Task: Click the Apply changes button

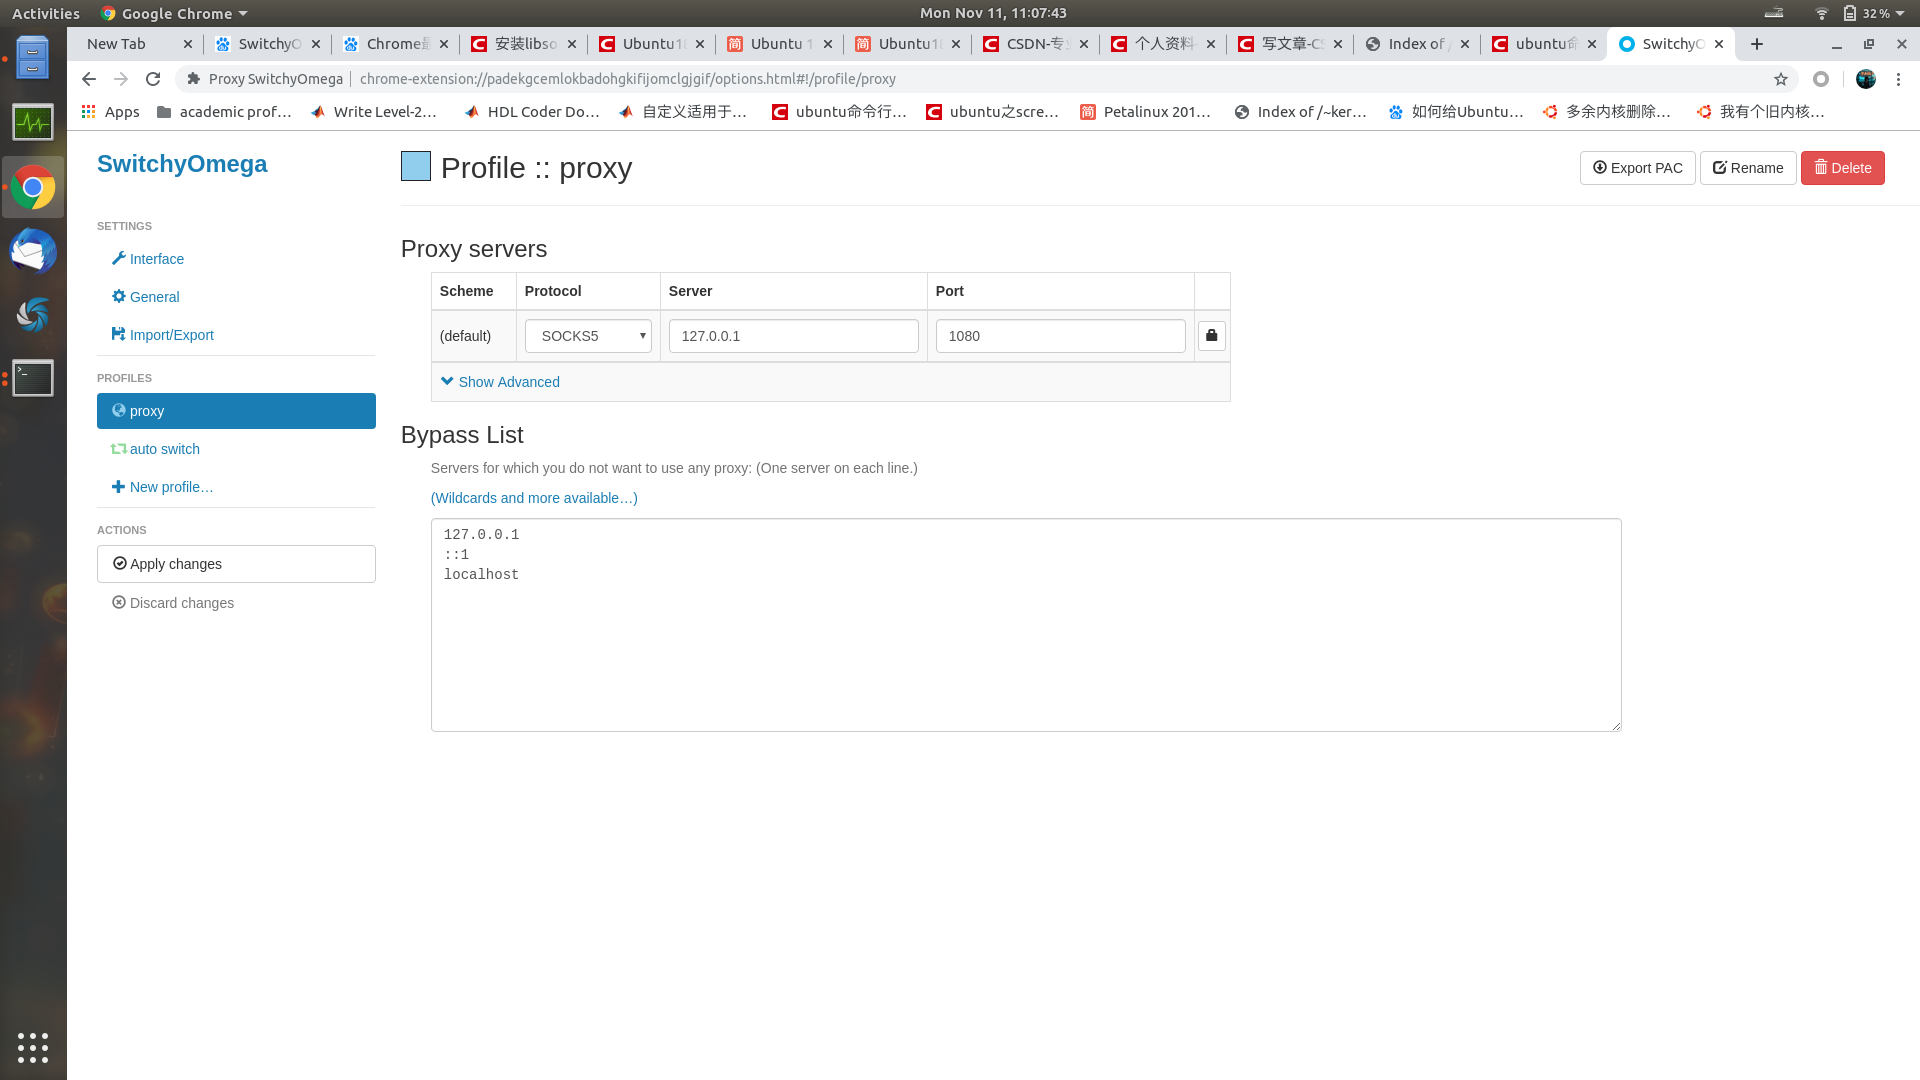Action: [x=236, y=564]
